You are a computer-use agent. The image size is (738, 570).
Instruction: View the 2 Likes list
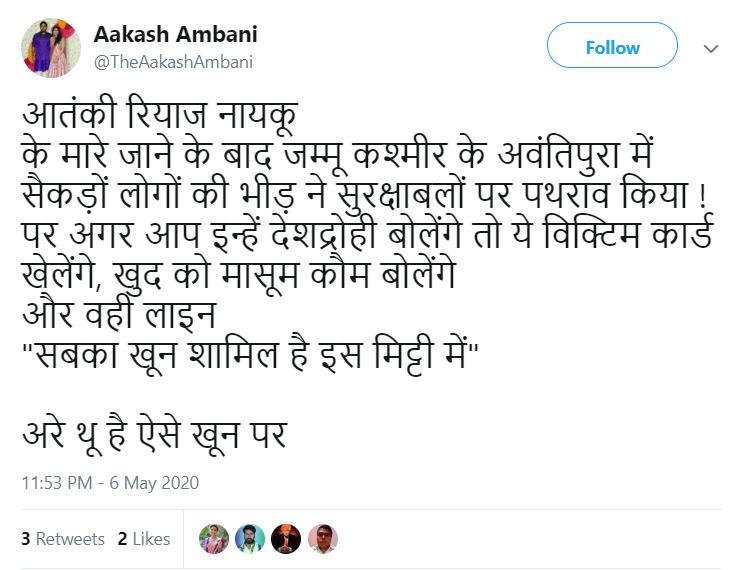click(x=144, y=539)
